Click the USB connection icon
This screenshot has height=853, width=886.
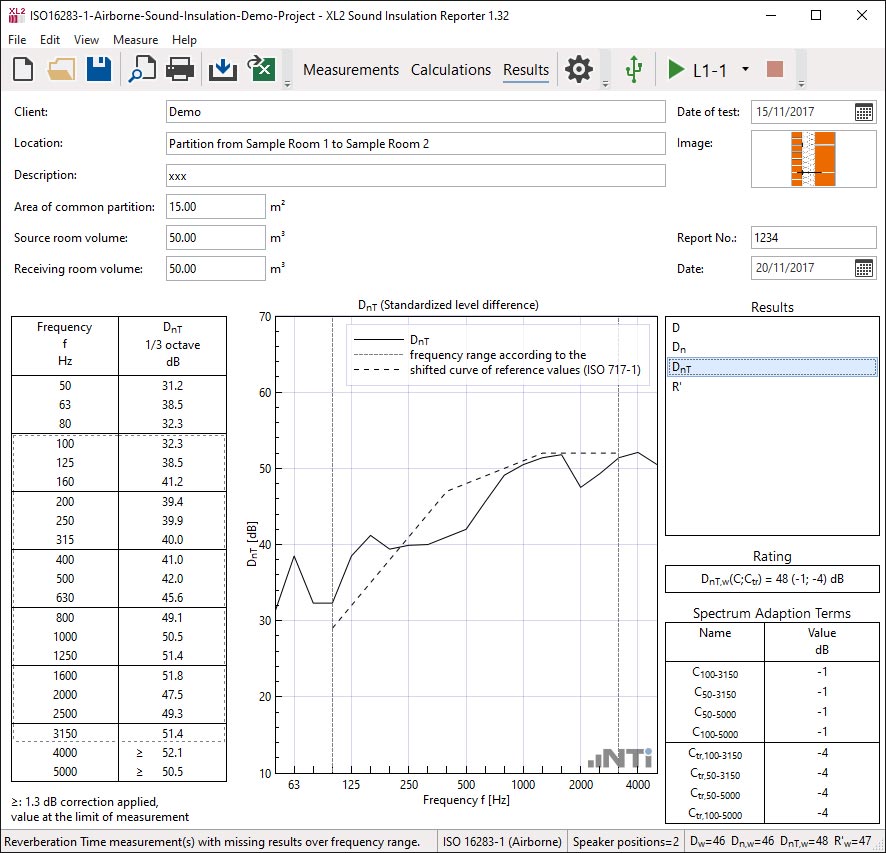tap(632, 70)
